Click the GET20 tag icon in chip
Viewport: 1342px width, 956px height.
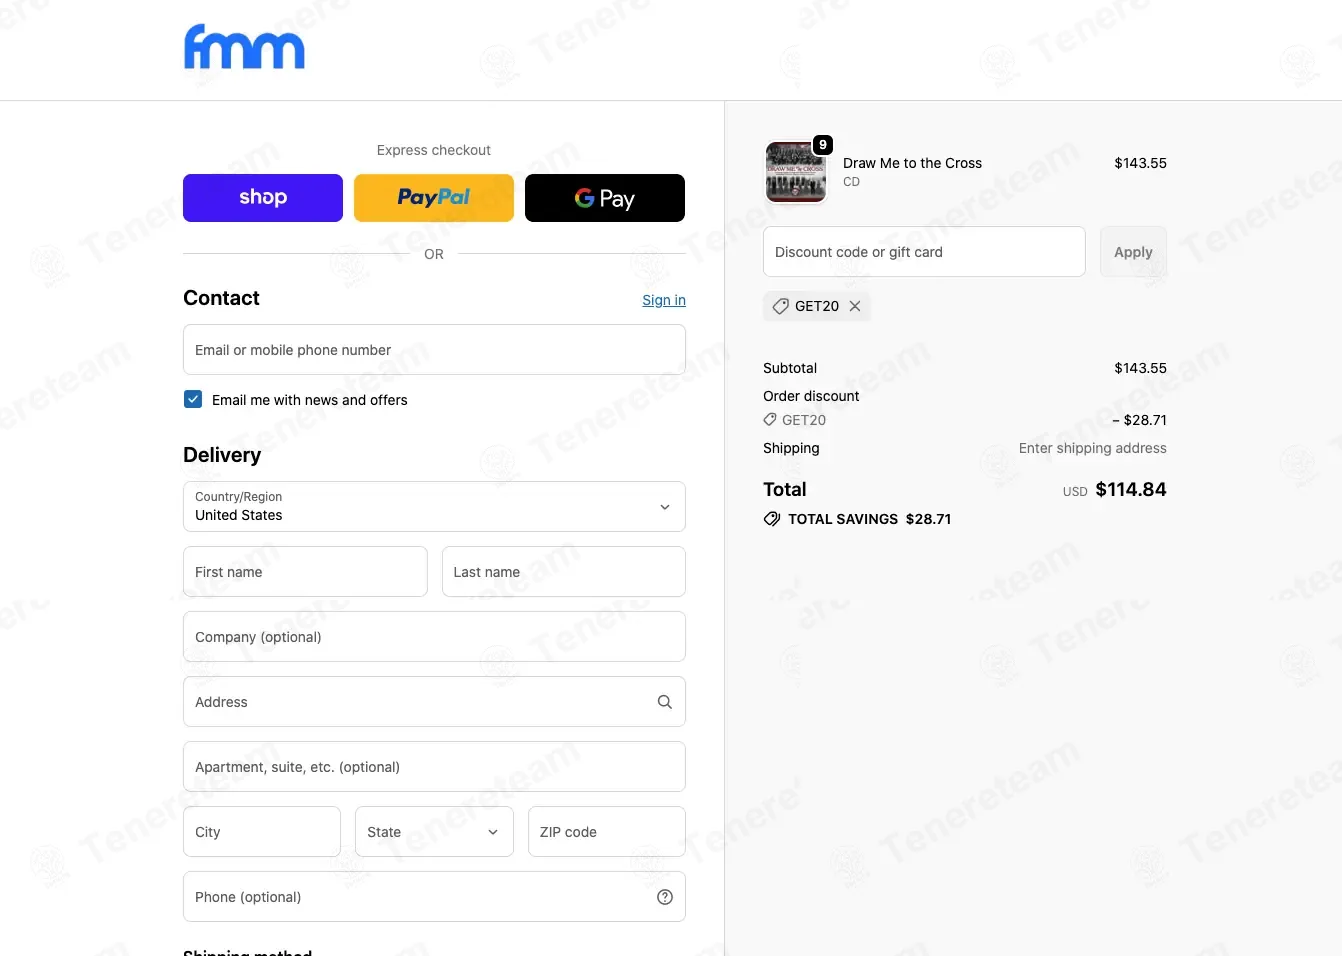[x=781, y=306]
